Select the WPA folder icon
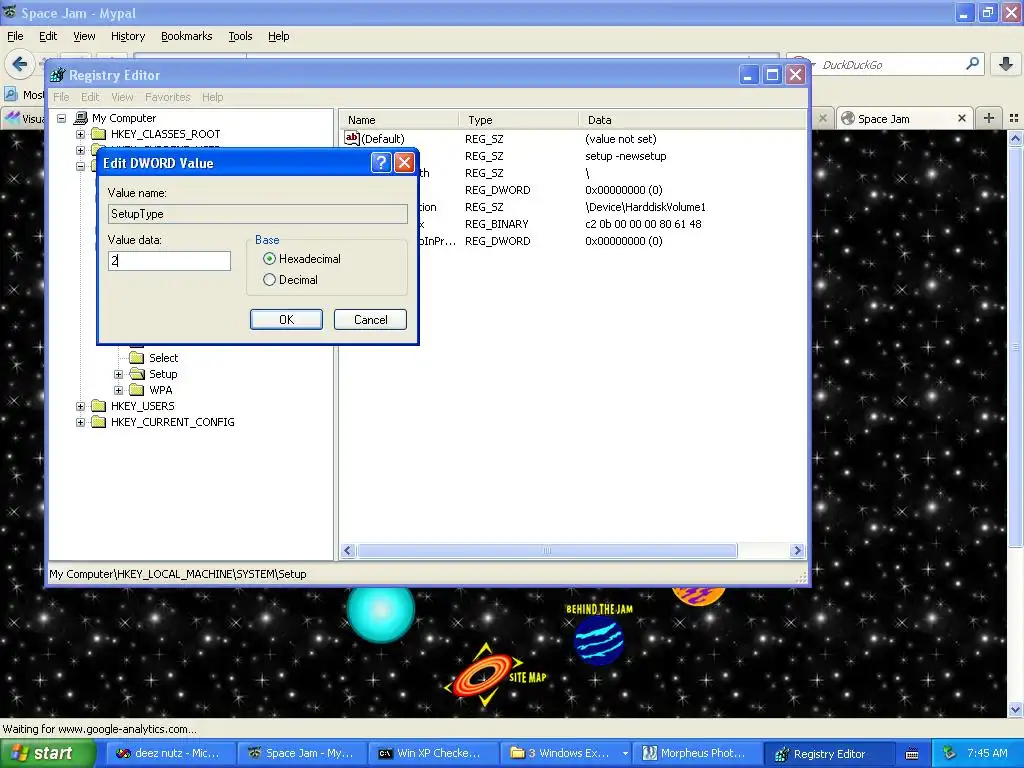This screenshot has height=768, width=1024. pos(136,390)
